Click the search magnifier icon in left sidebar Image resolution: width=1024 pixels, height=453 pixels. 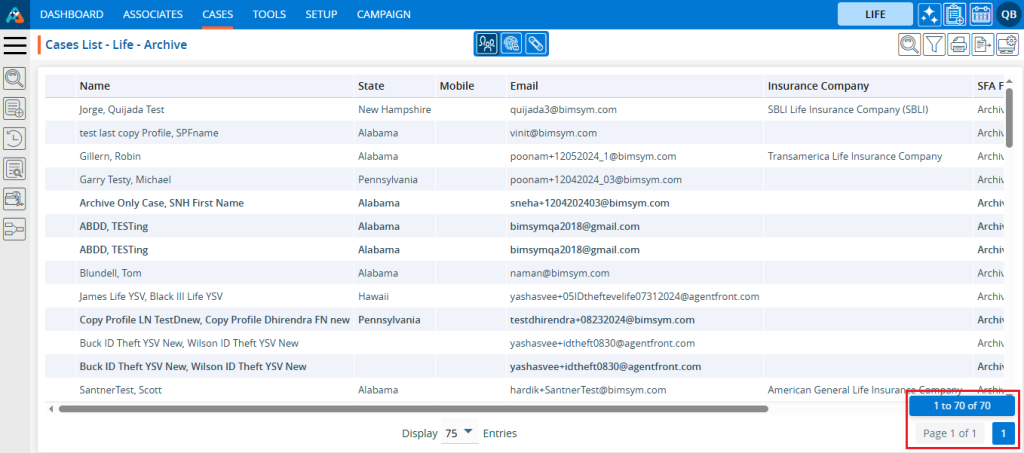tap(15, 78)
